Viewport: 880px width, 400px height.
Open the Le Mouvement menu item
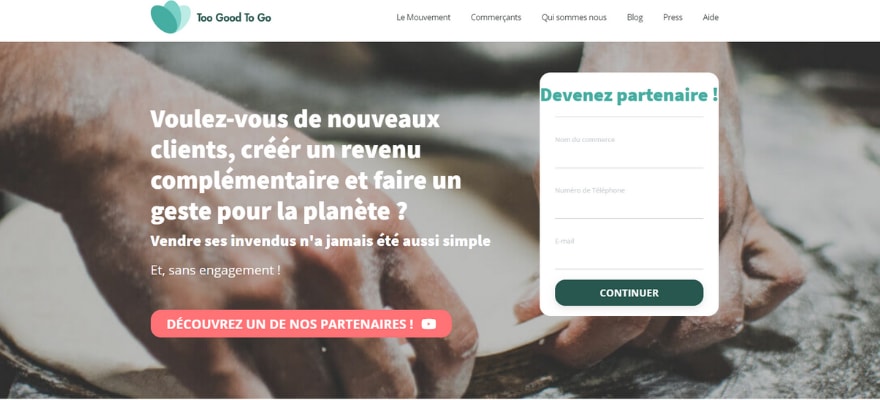(x=423, y=17)
